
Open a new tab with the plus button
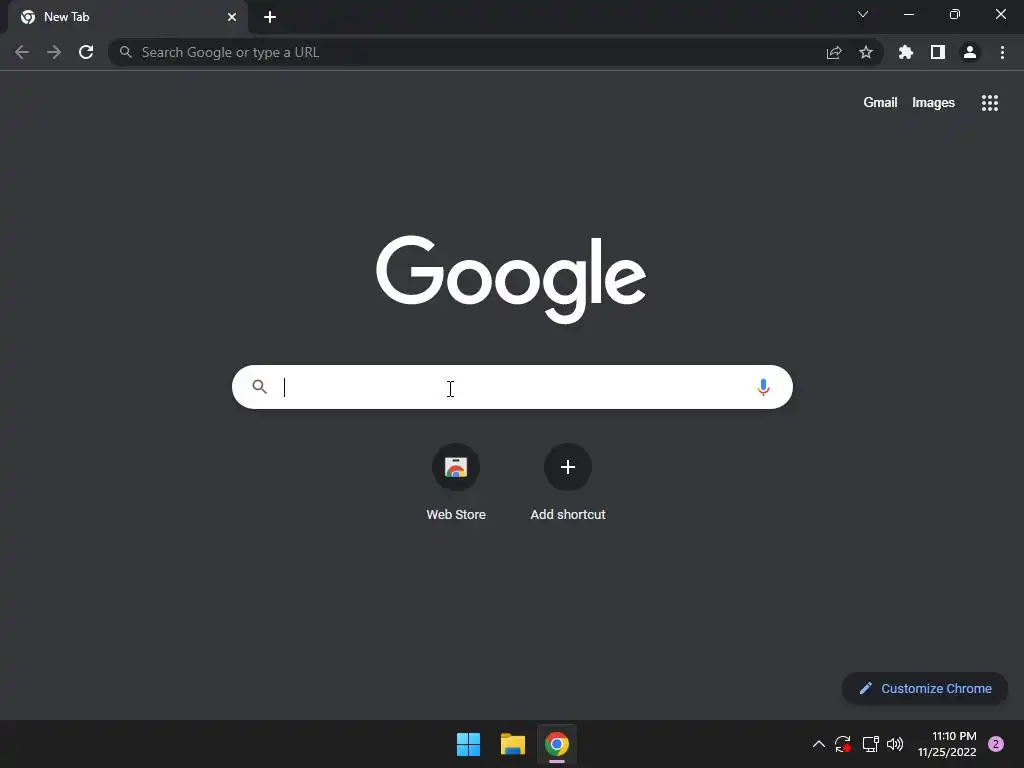[x=270, y=17]
